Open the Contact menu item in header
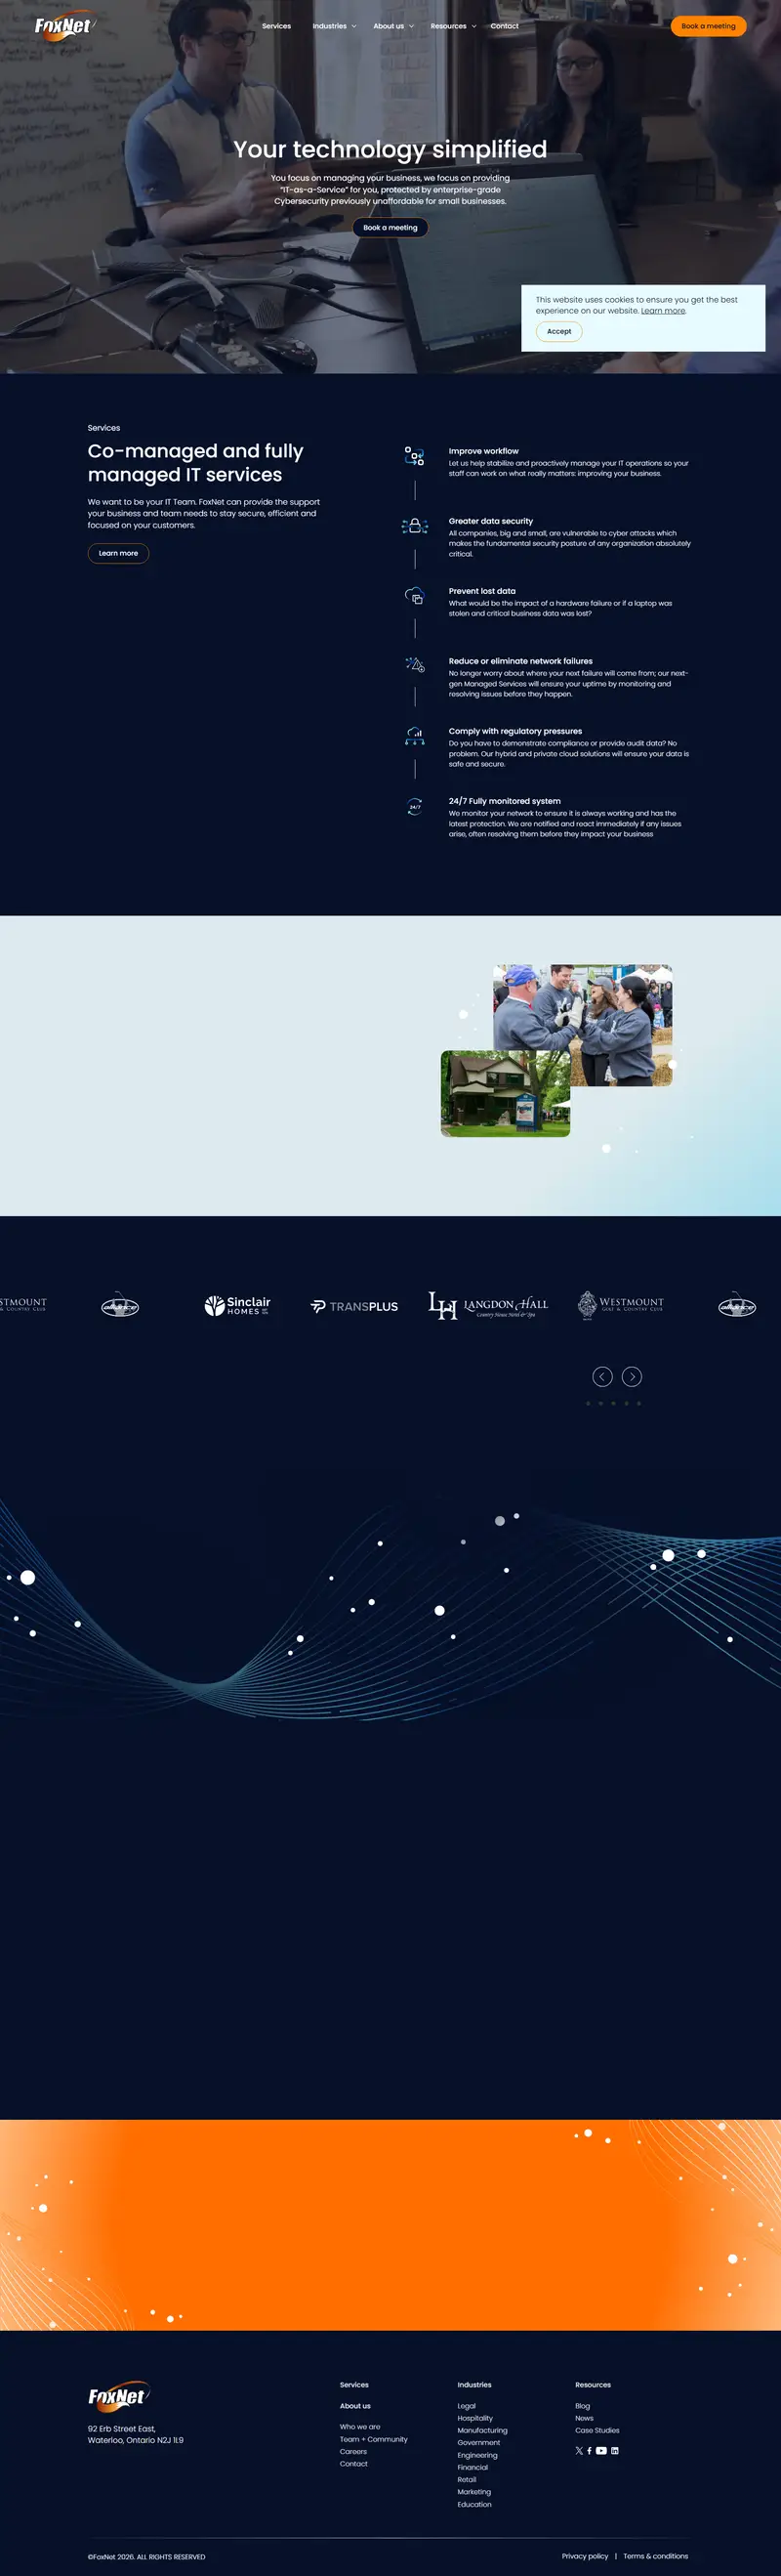Viewport: 781px width, 2576px height. pos(504,26)
